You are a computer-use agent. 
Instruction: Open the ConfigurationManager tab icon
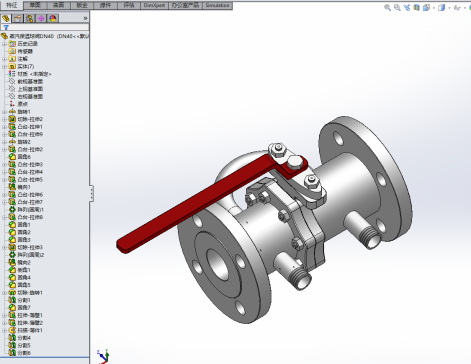29,18
